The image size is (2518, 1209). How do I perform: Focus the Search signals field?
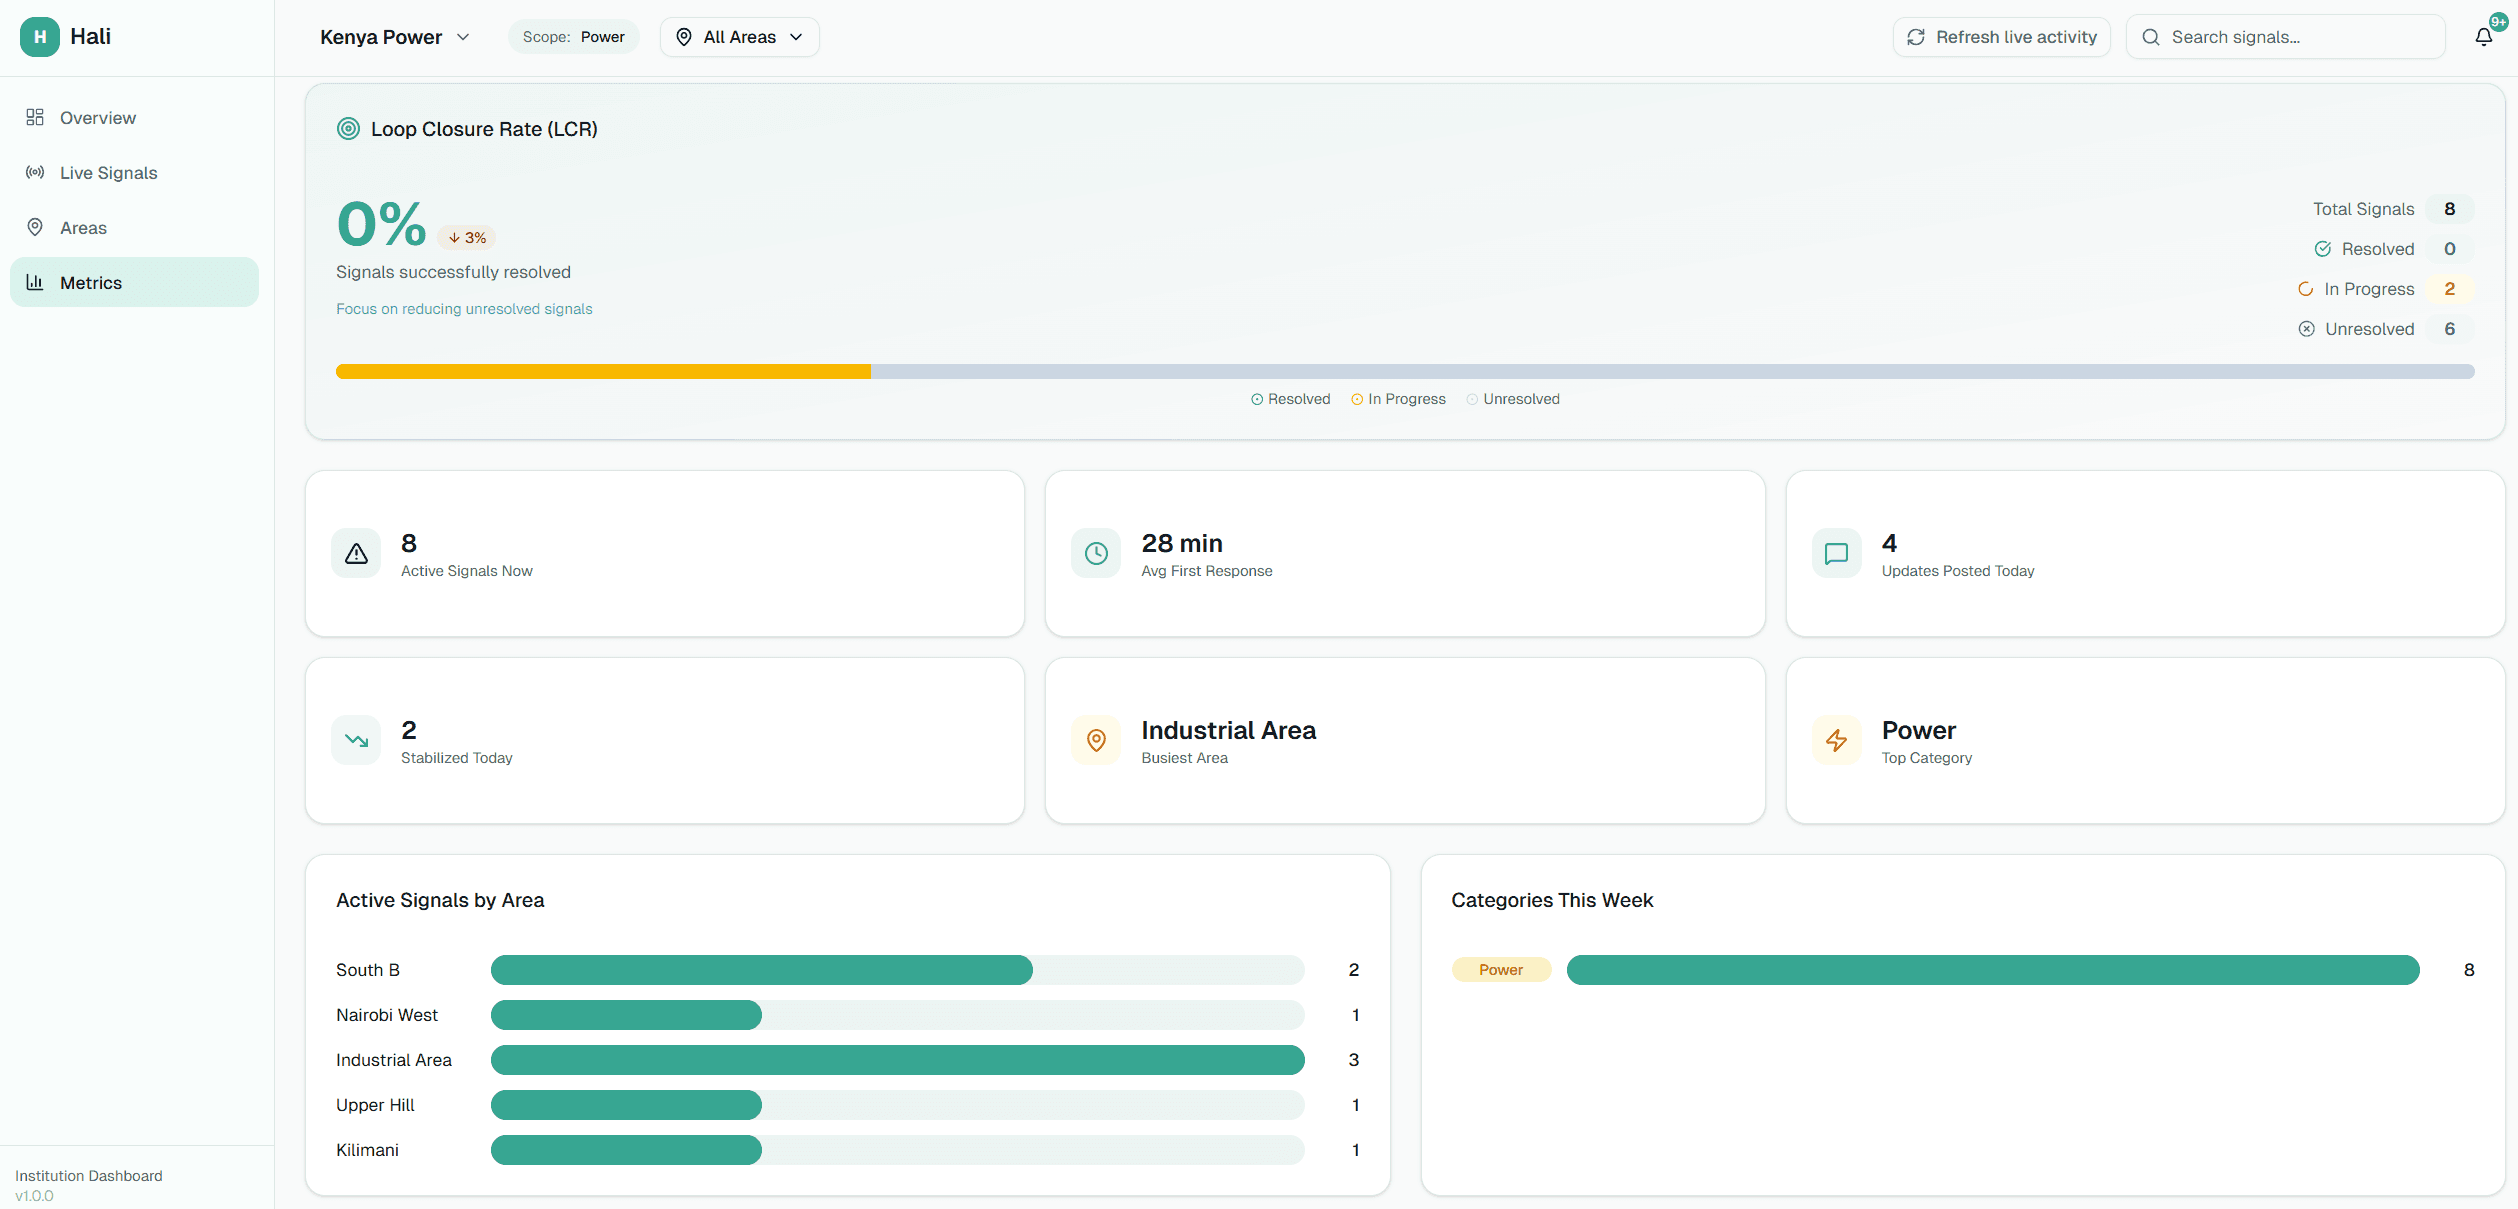point(2285,37)
